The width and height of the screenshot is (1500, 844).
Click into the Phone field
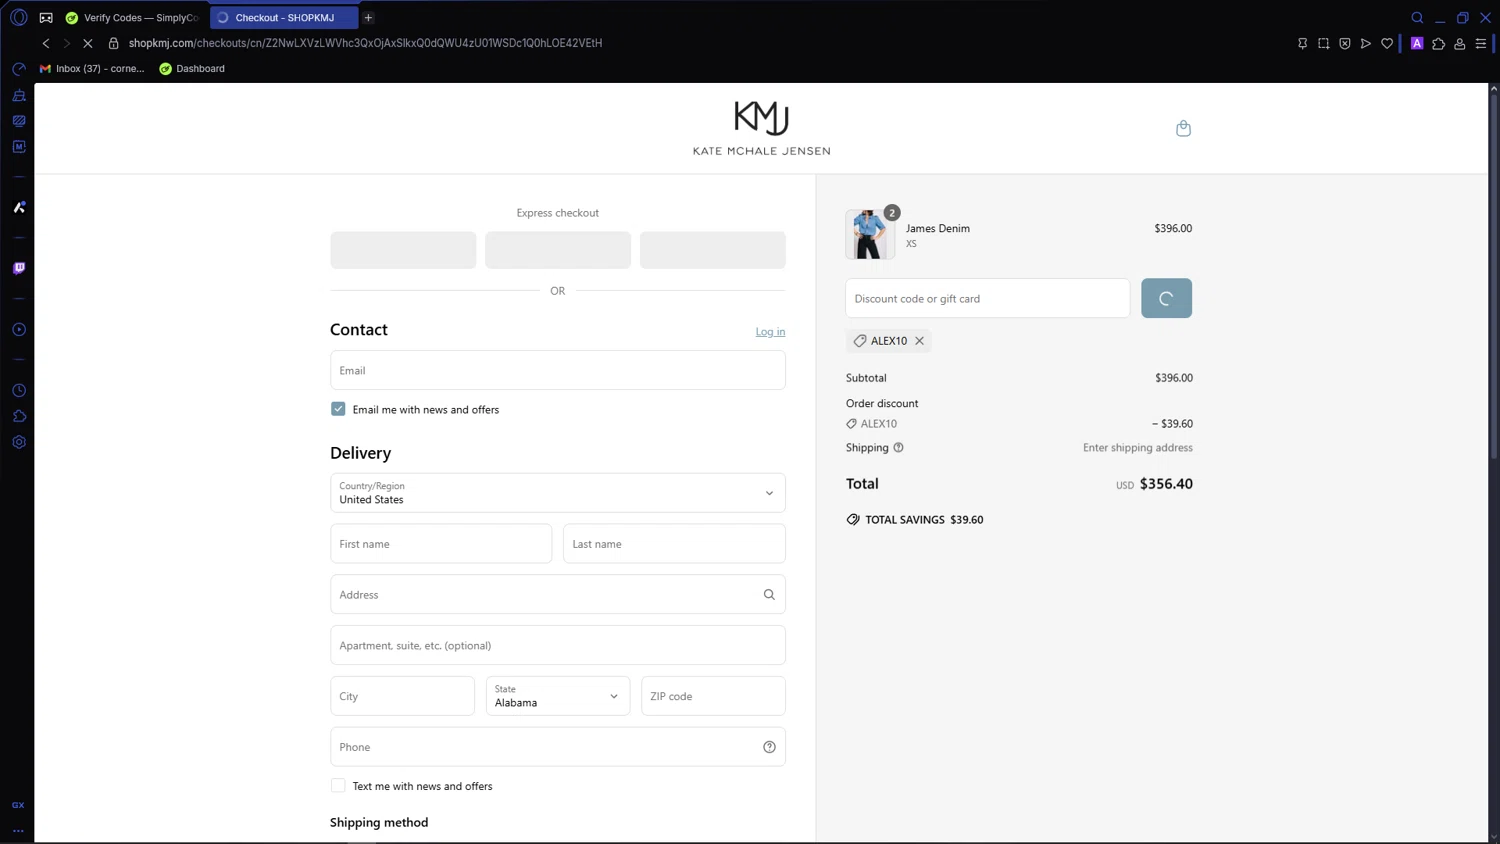coord(545,747)
